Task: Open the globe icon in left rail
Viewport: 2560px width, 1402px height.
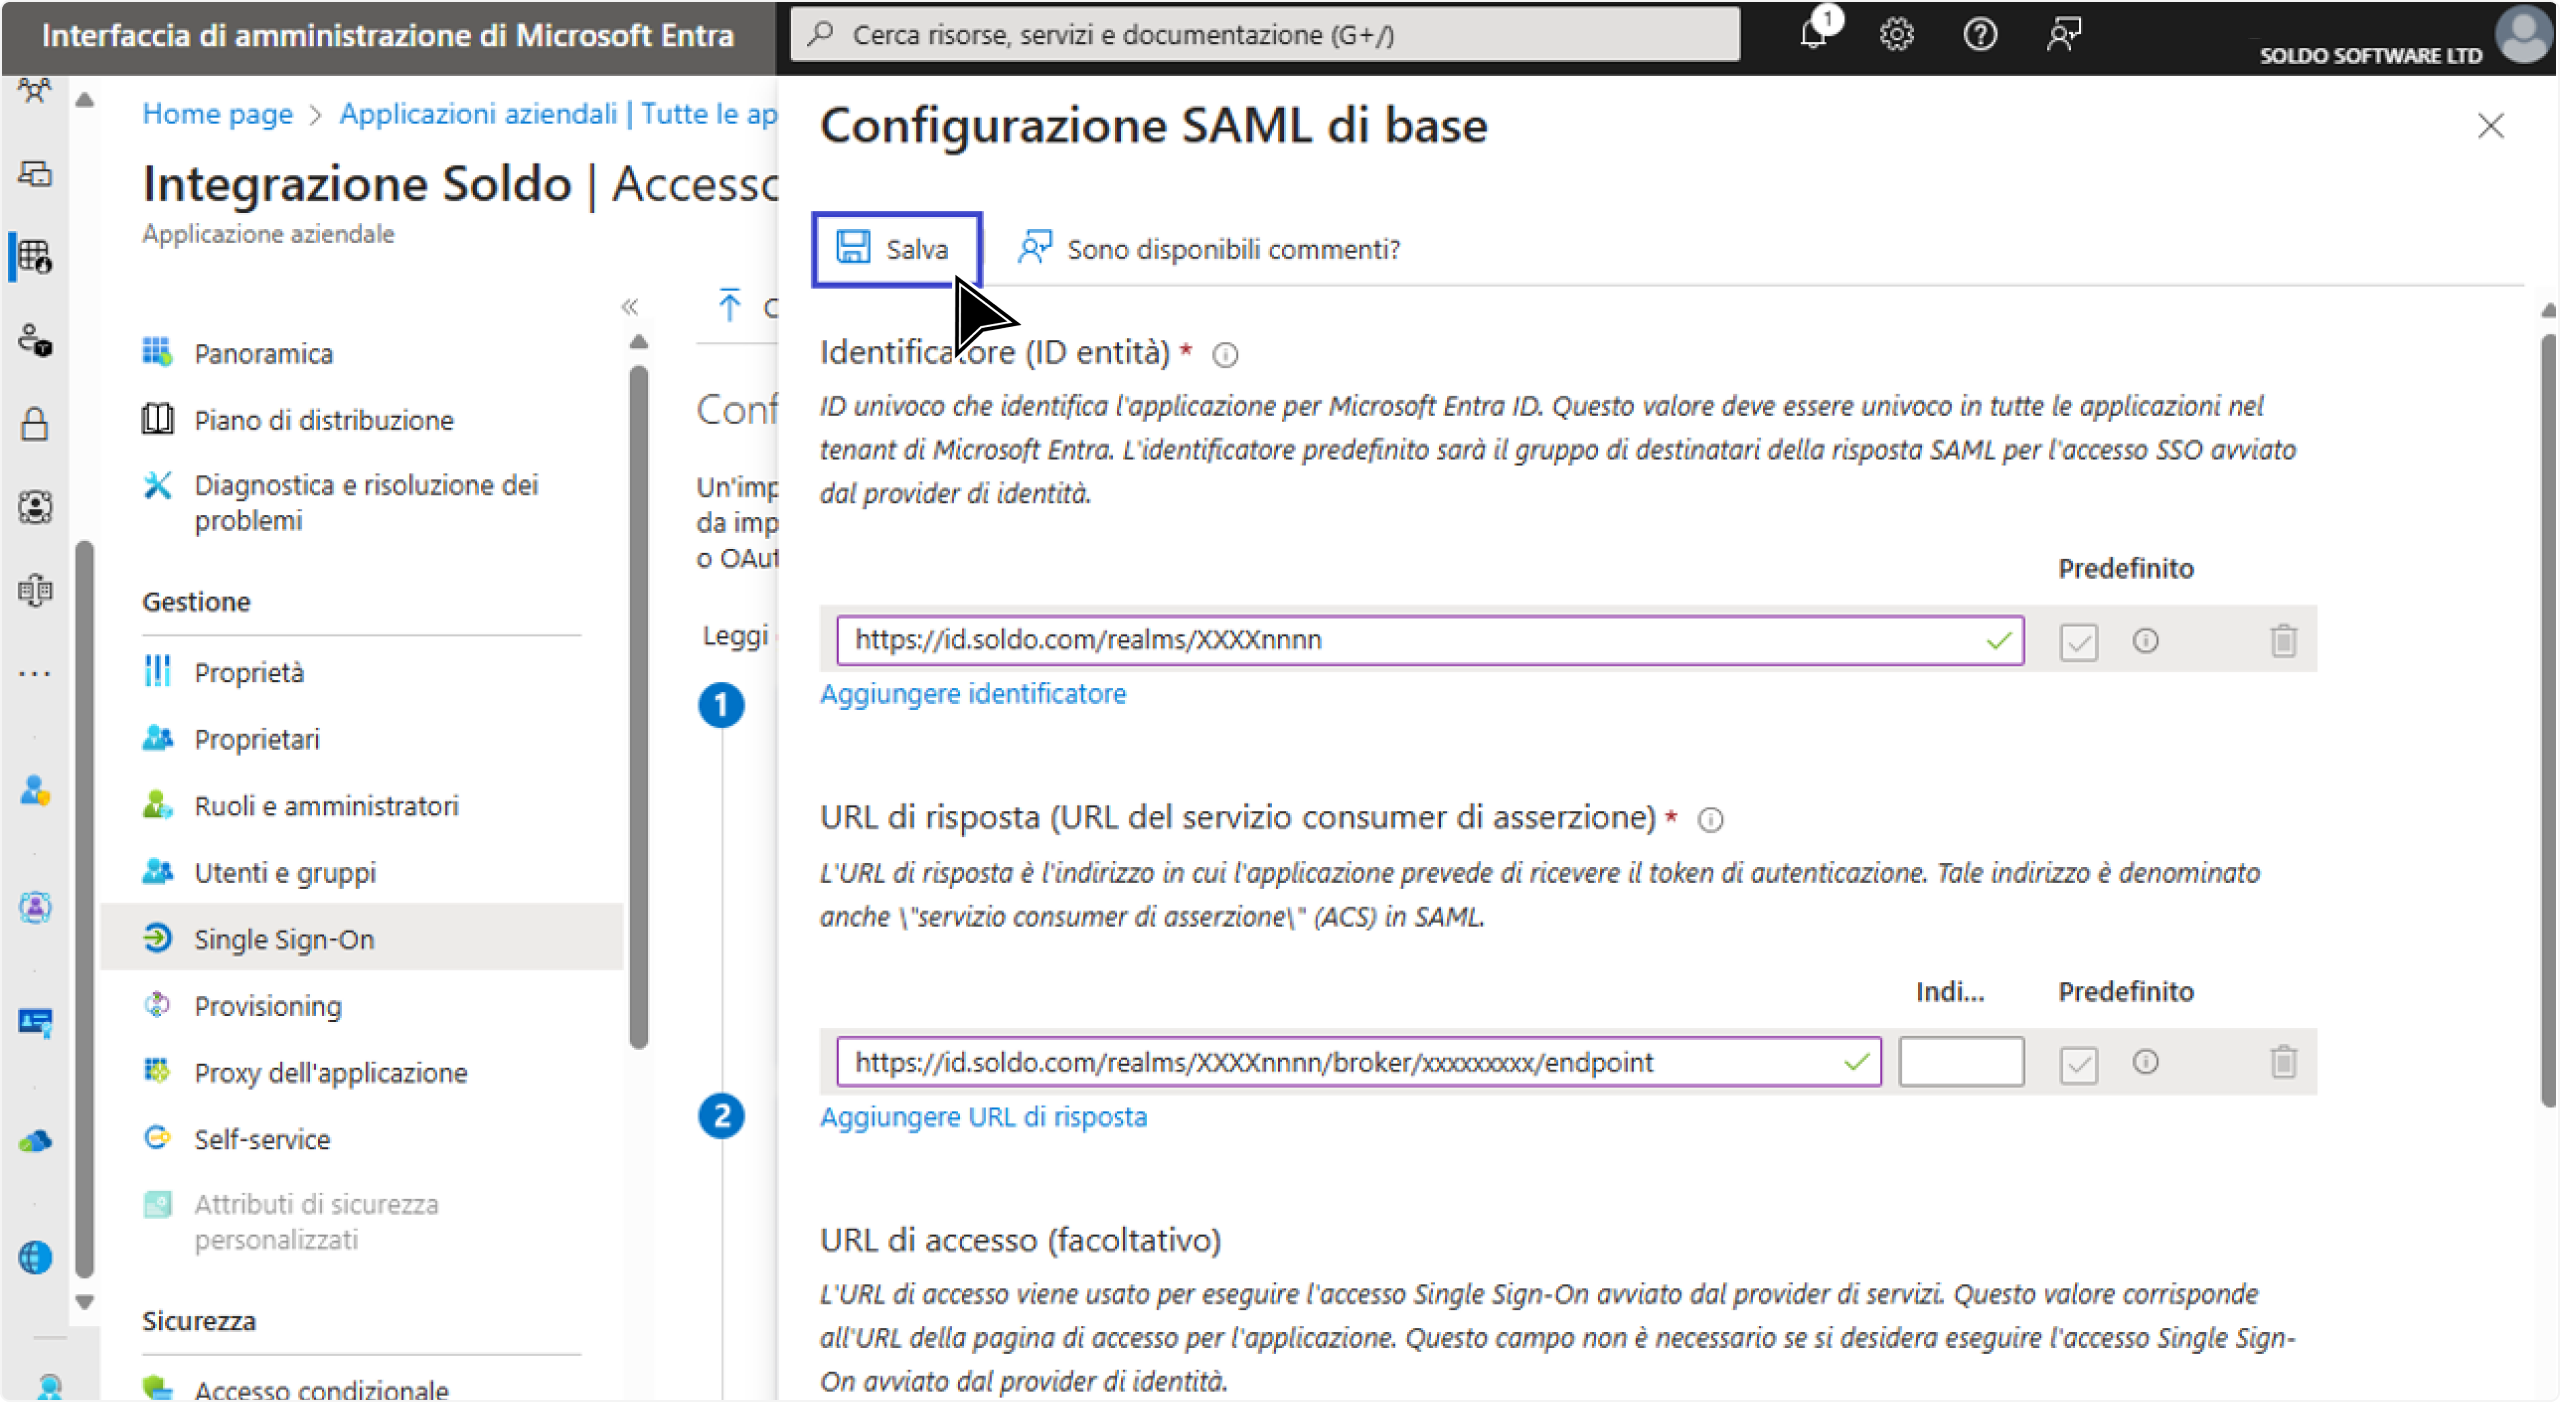Action: pos(35,1258)
